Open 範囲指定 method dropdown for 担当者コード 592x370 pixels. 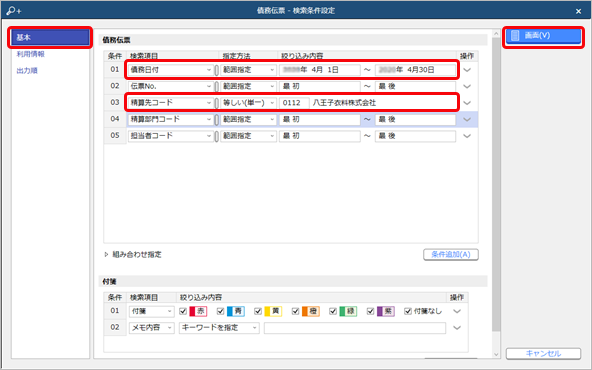pyautogui.click(x=248, y=136)
